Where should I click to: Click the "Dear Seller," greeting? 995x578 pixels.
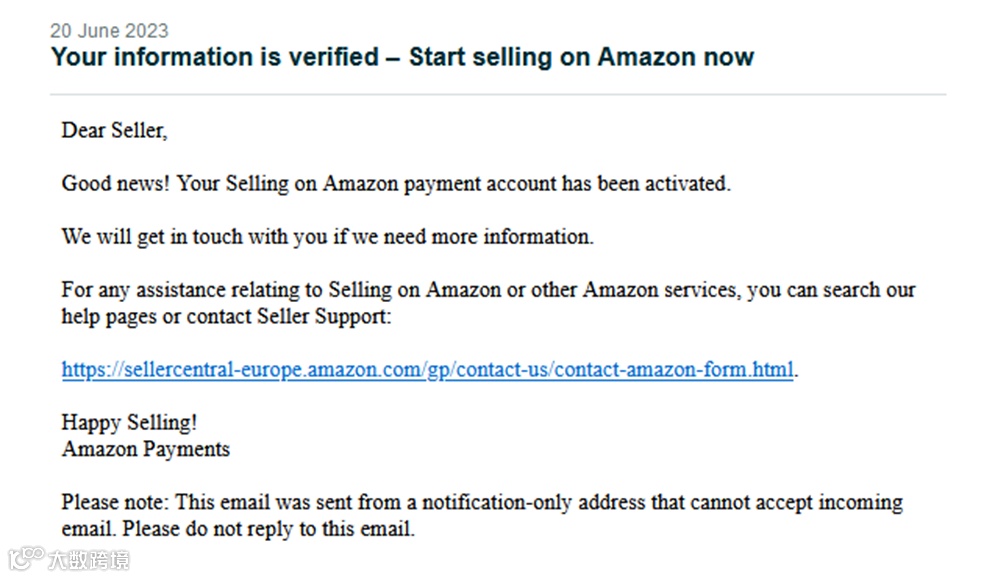tap(114, 130)
